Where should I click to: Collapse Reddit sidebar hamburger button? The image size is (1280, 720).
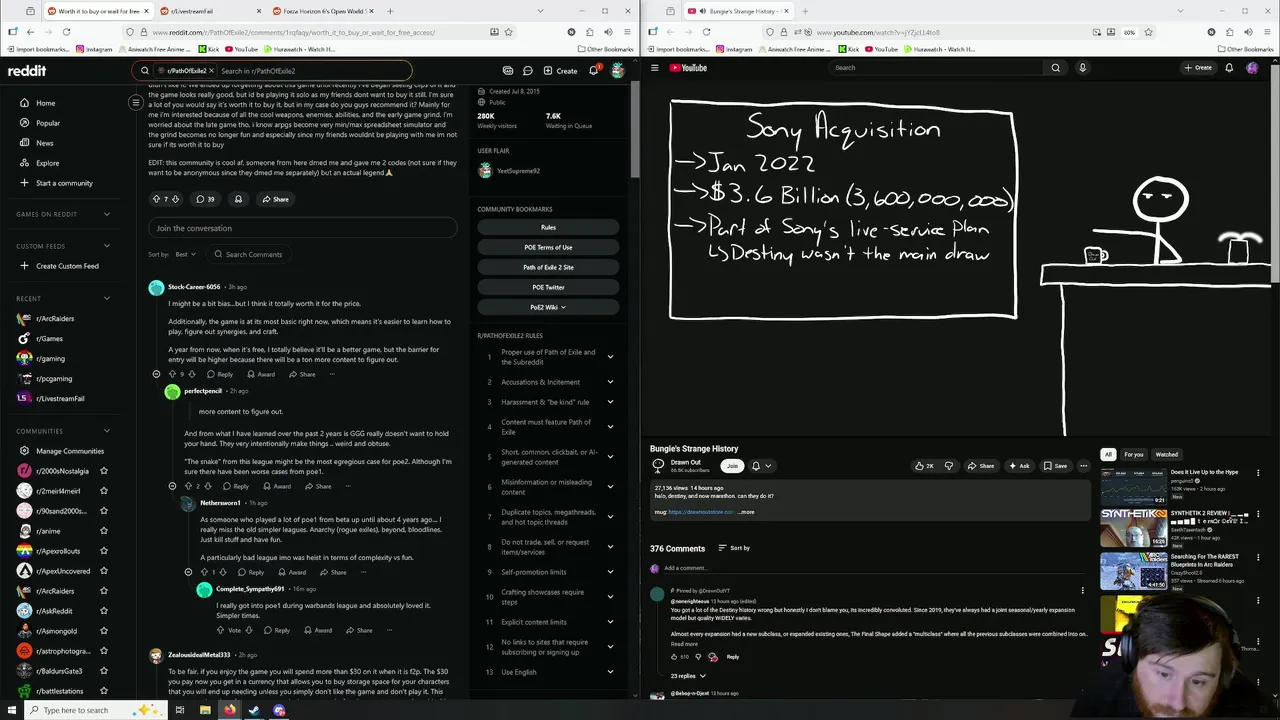[x=136, y=103]
